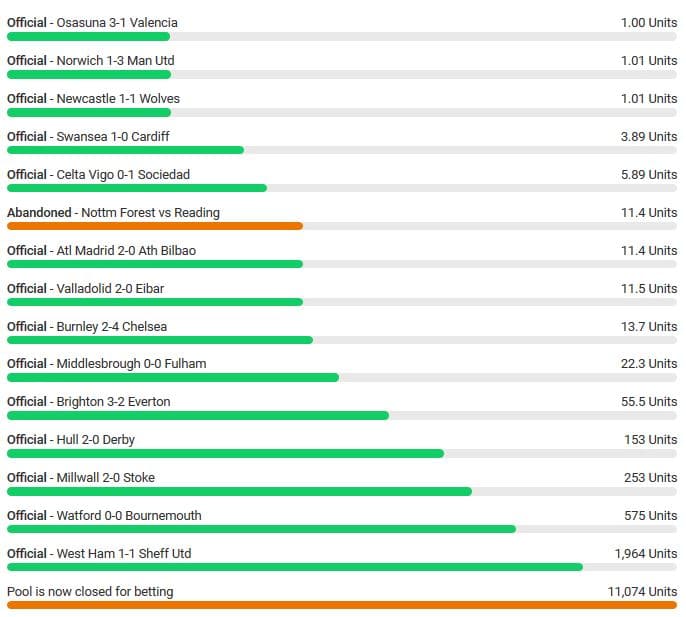Click the green bar under Brighton 3-2 Everton
The image size is (686, 617).
click(x=197, y=415)
